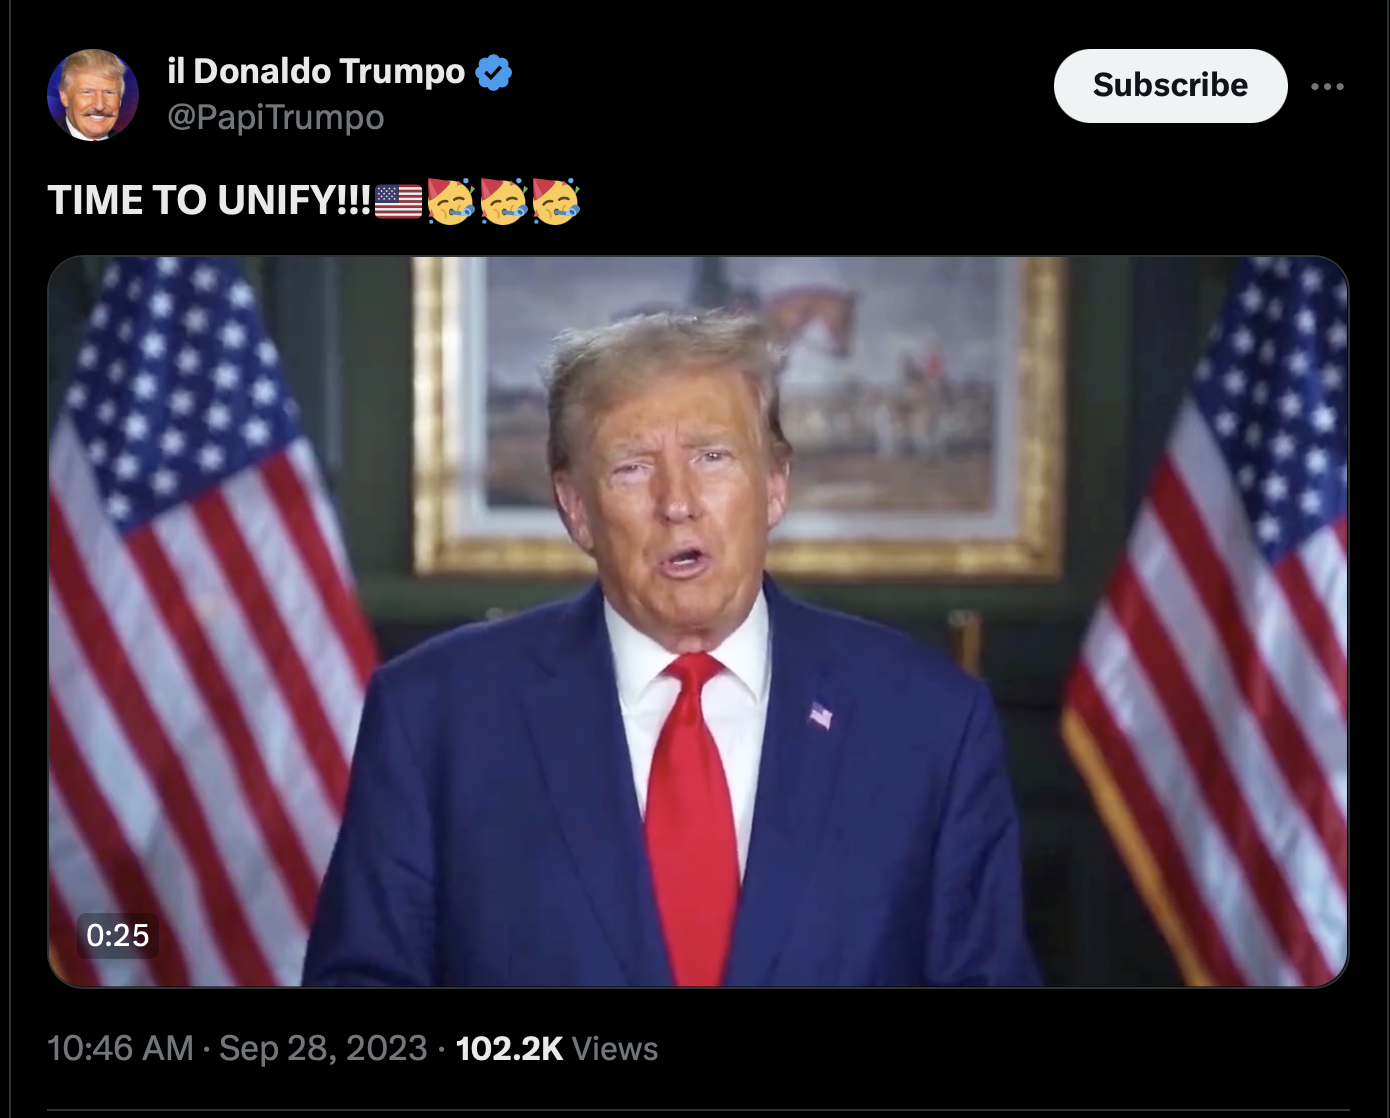Click the US flag emoji in tweet

(398, 201)
